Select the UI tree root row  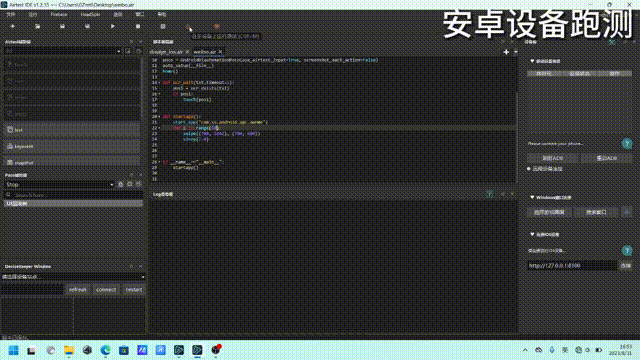[73, 203]
